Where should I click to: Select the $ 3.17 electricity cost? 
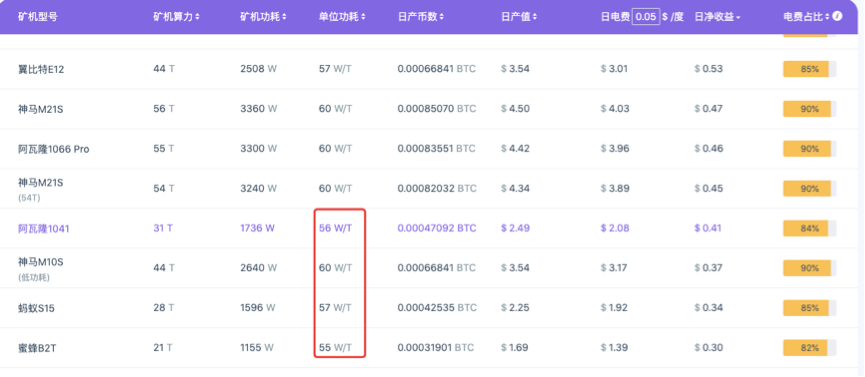(614, 268)
